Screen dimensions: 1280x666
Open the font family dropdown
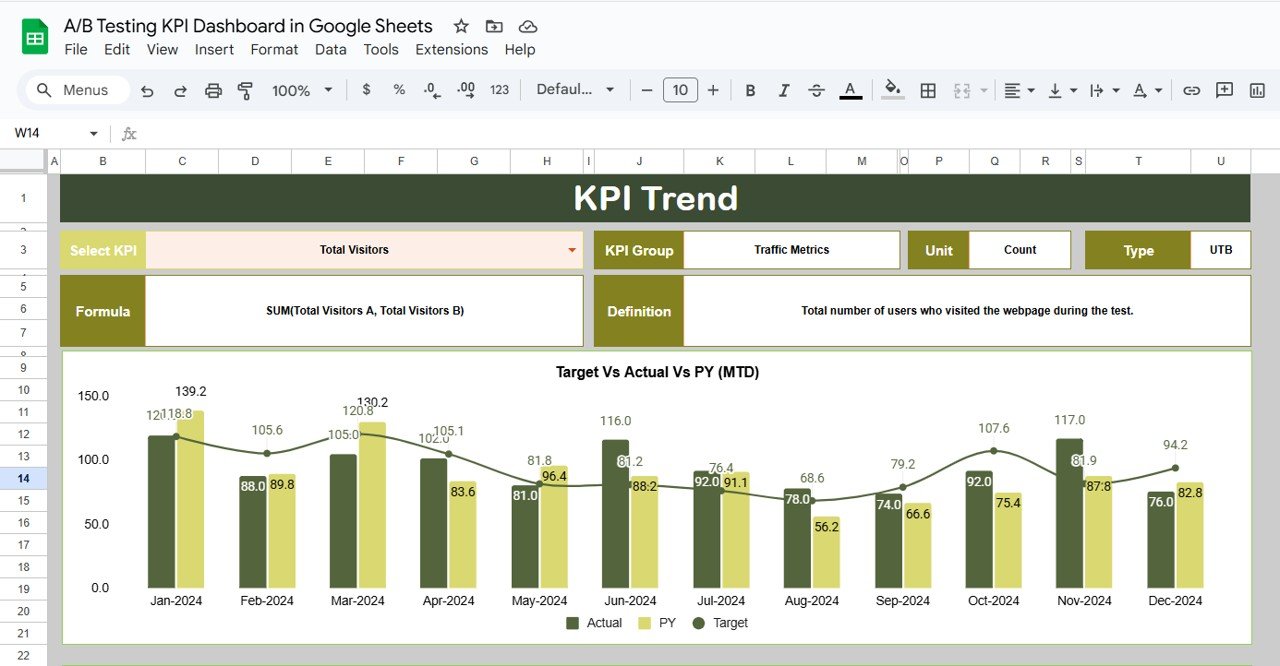click(x=575, y=89)
